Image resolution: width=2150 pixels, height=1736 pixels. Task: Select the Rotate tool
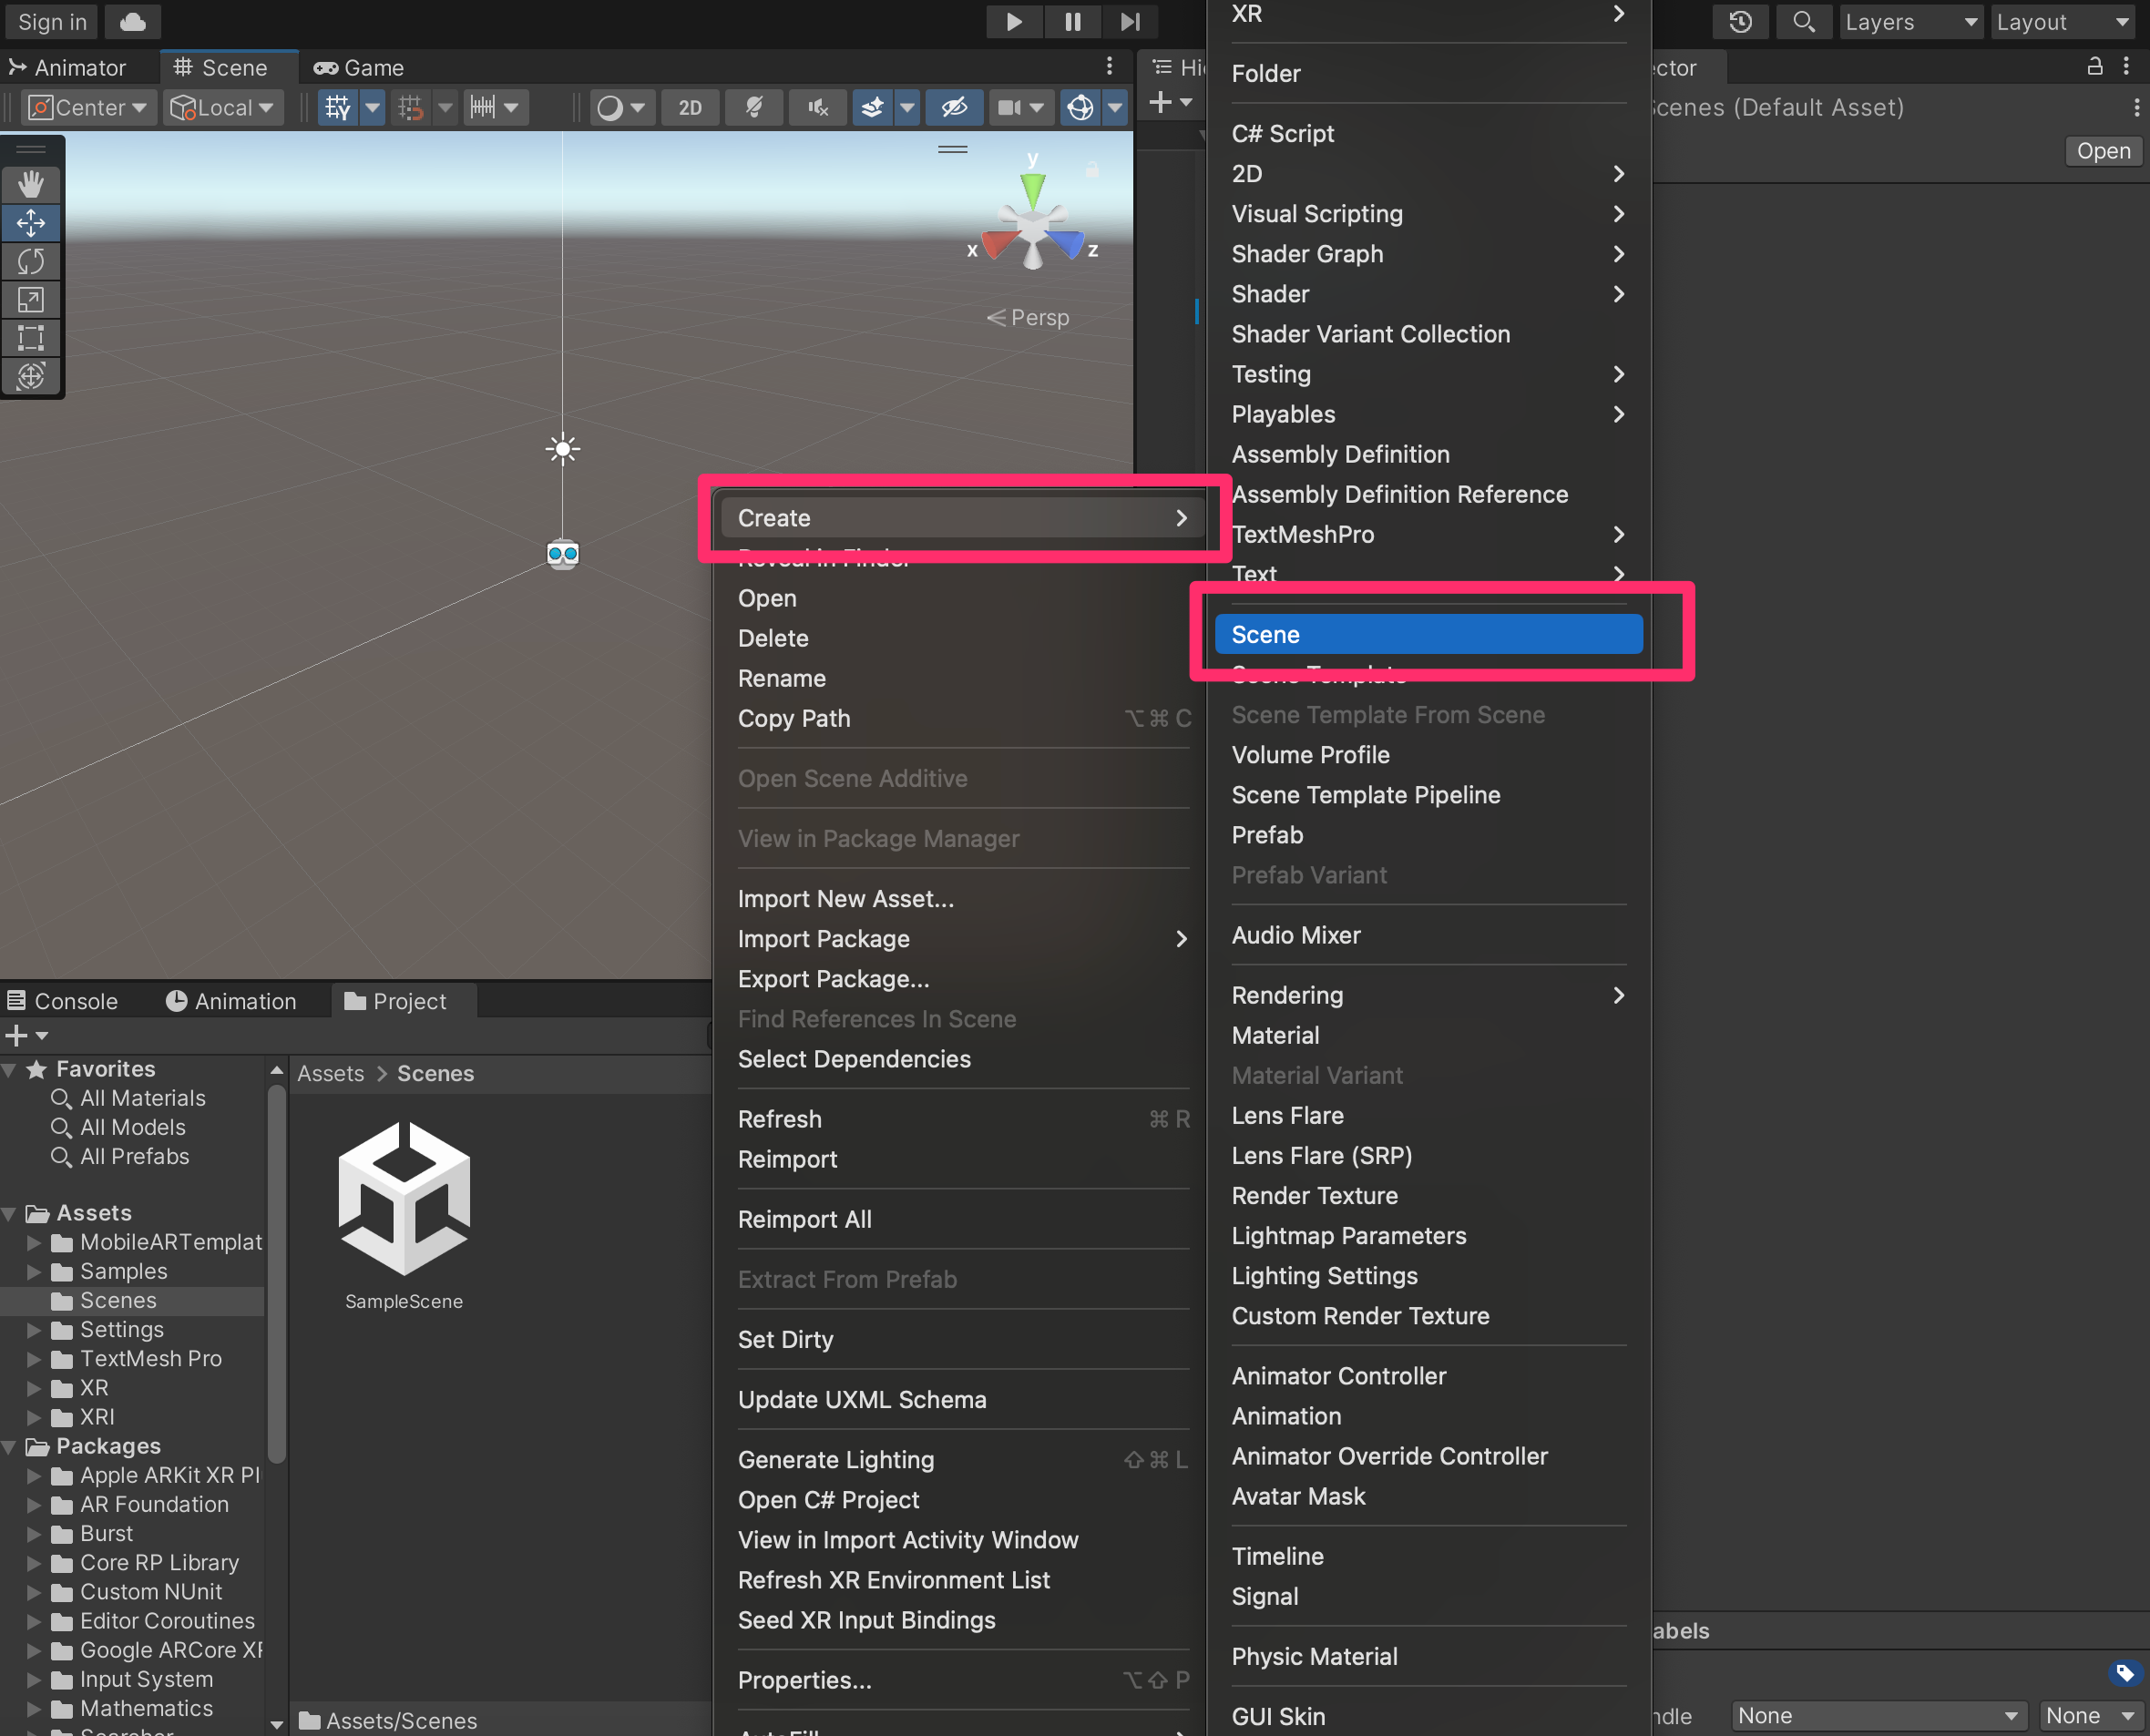click(x=31, y=261)
